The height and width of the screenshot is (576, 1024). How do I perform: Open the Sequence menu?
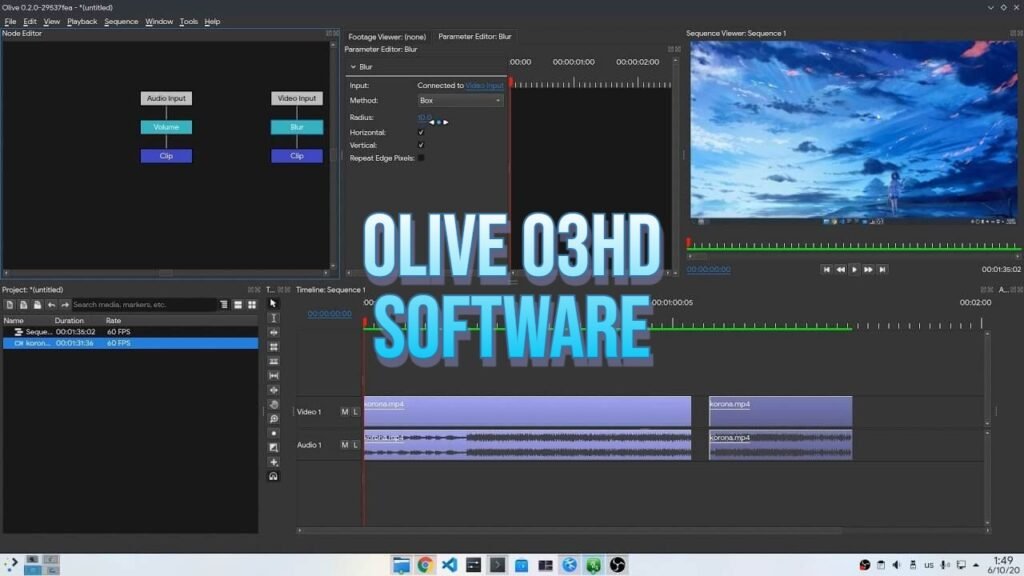click(121, 20)
